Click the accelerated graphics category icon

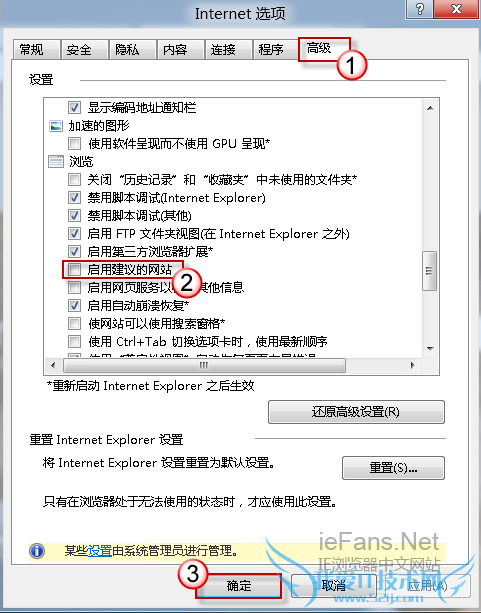click(56, 125)
